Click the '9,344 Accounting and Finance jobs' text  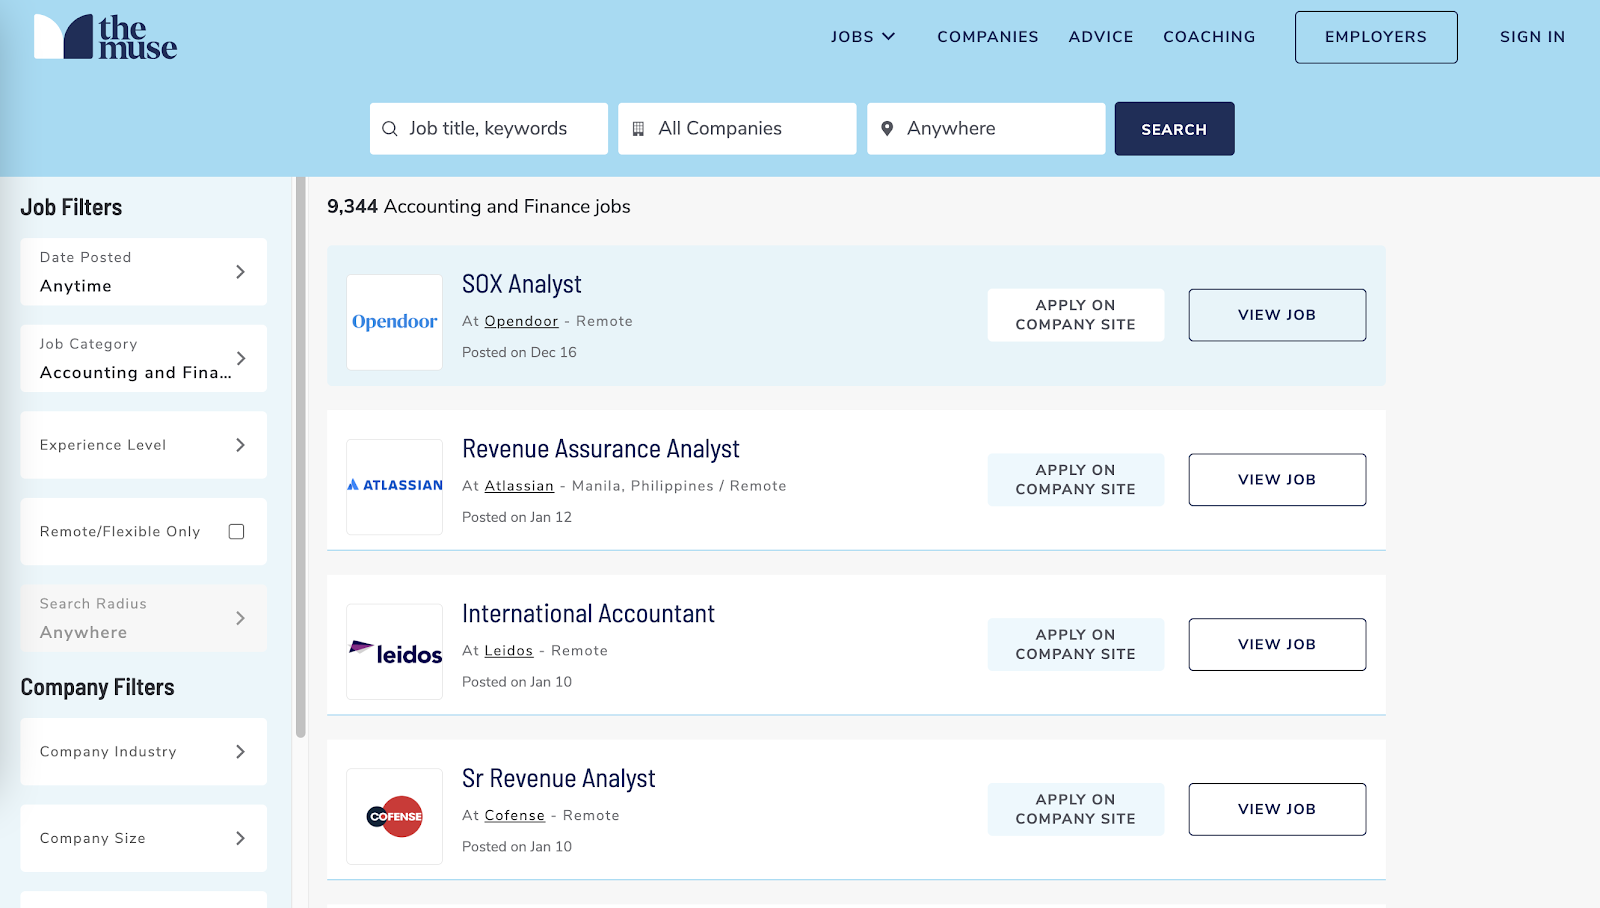click(479, 207)
